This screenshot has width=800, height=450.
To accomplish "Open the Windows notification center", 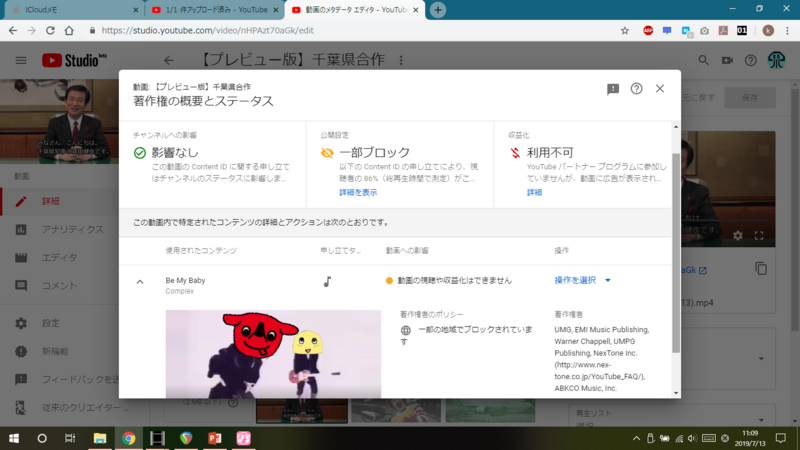I will pyautogui.click(x=781, y=438).
